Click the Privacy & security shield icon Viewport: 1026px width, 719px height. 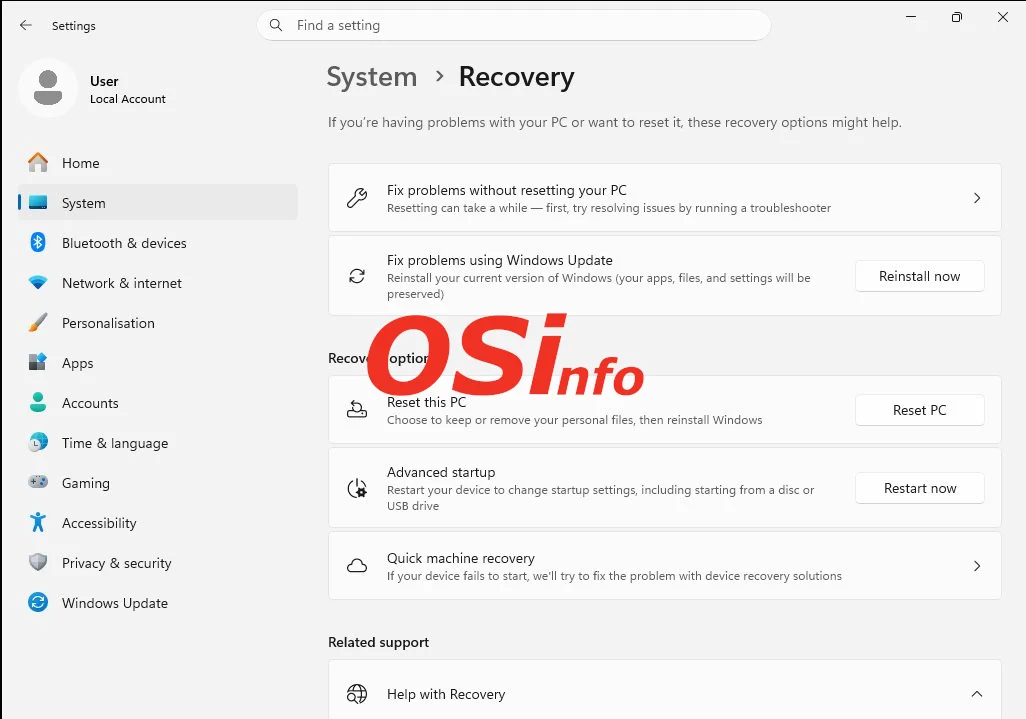coord(38,563)
